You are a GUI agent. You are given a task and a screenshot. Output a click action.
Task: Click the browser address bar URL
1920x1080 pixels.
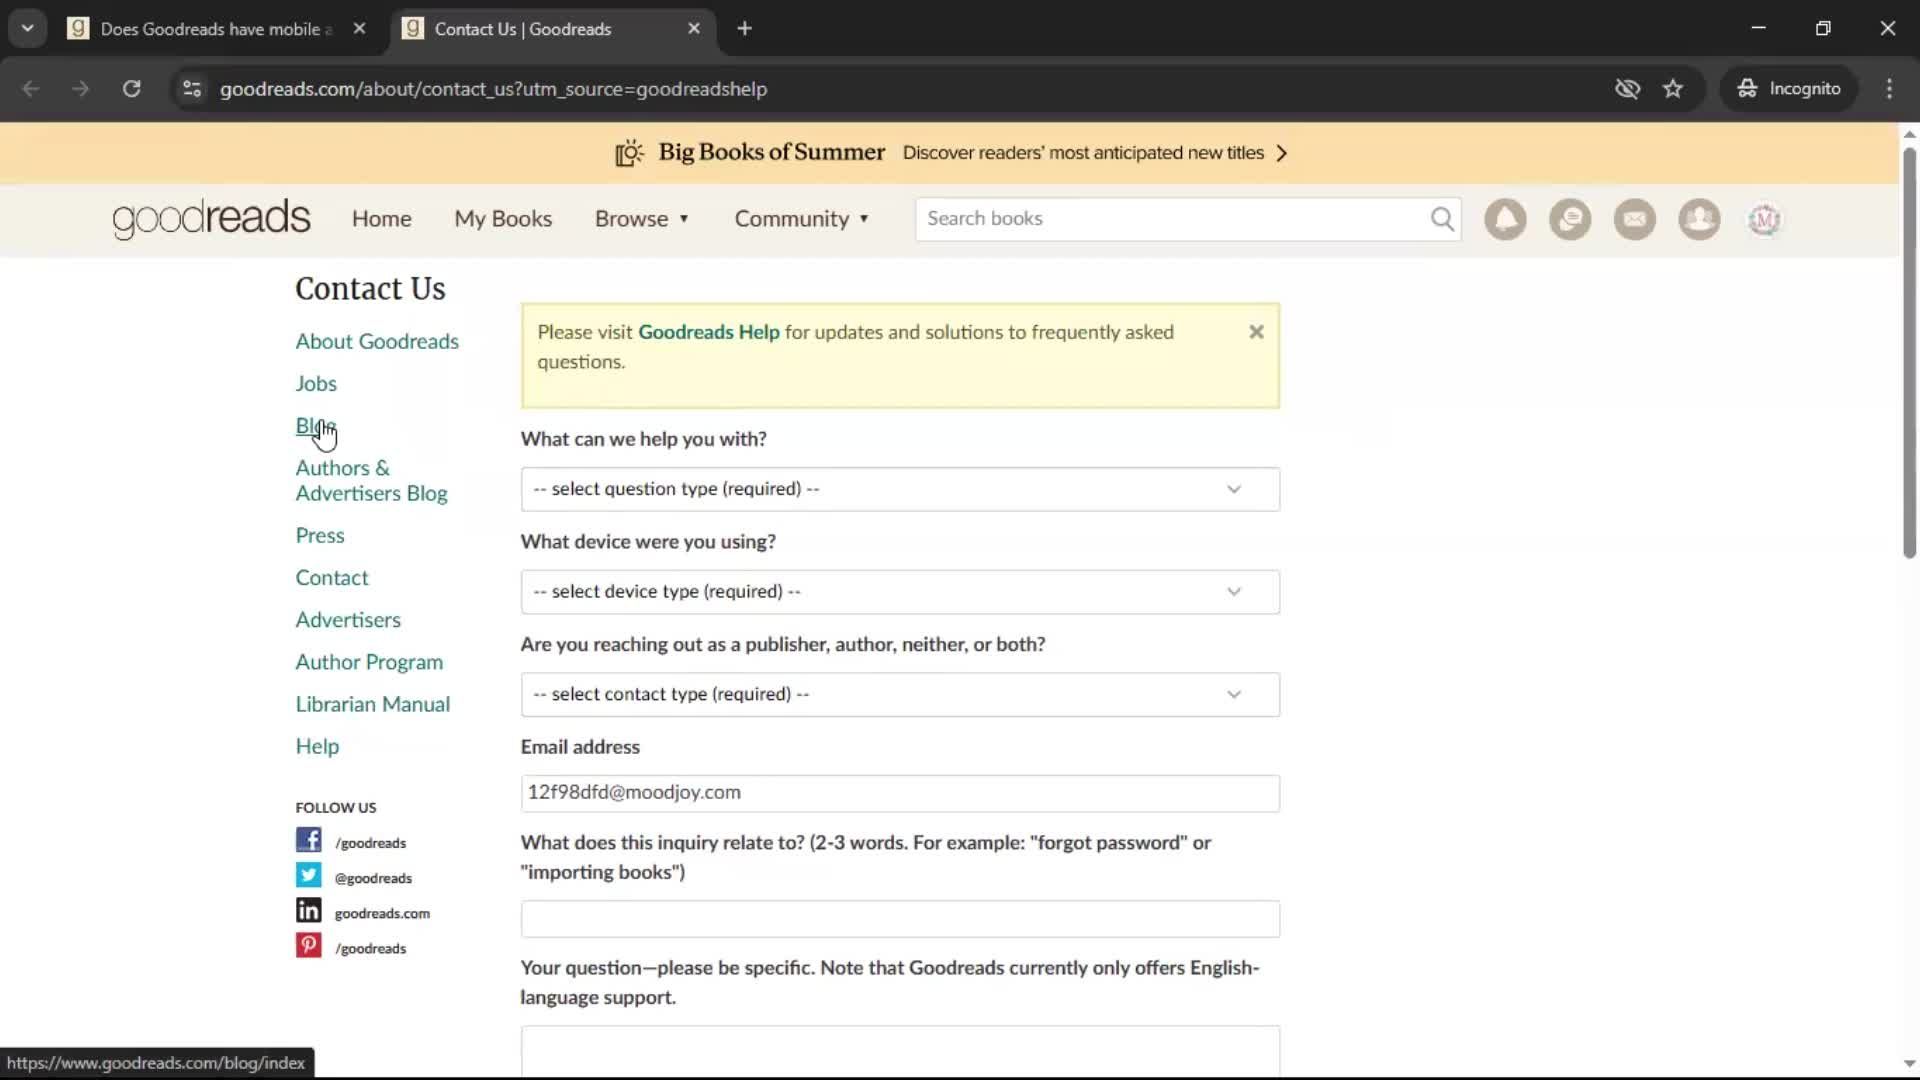[x=493, y=89]
